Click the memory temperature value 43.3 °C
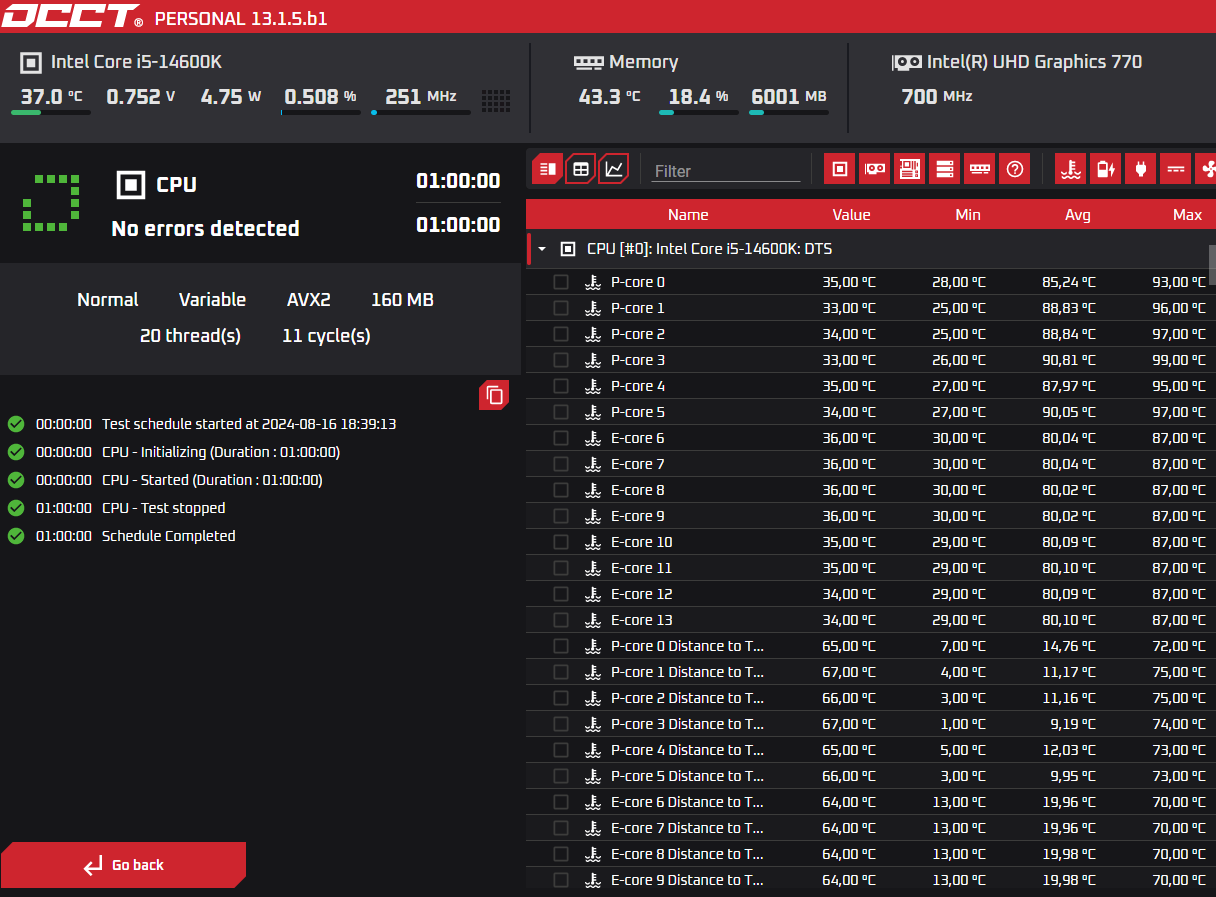 [x=609, y=97]
